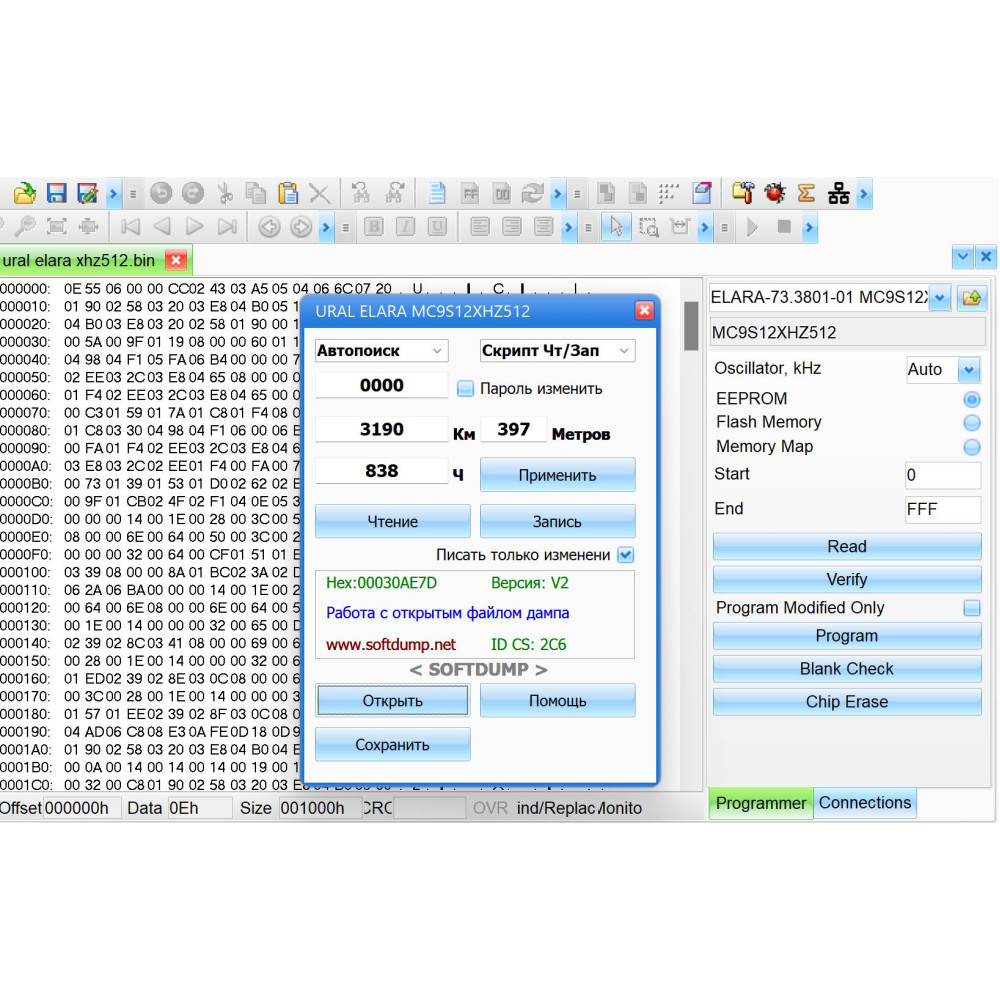Paste from the clipboard icon
The height and width of the screenshot is (1000, 1000).
pyautogui.click(x=288, y=193)
